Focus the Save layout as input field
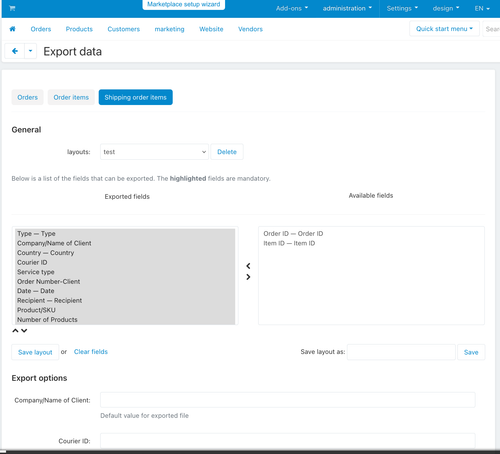The width and height of the screenshot is (500, 454). (401, 352)
